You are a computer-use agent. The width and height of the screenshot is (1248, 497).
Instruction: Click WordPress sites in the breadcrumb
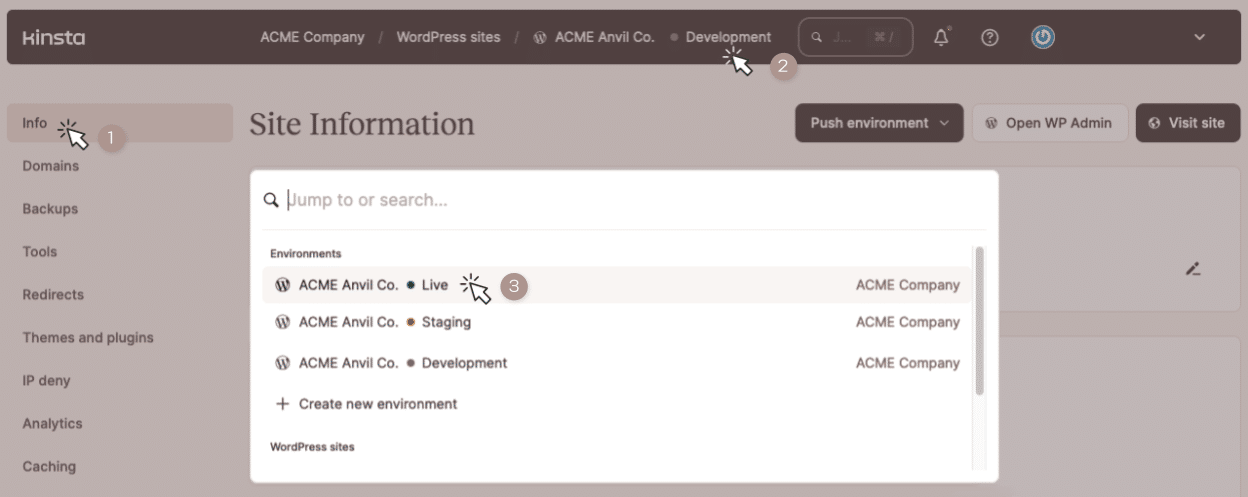[448, 37]
